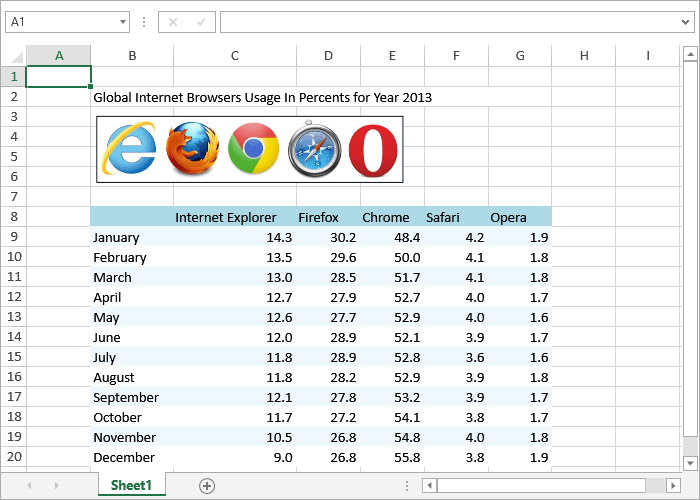Select column D header
This screenshot has width=700, height=500.
[328, 55]
